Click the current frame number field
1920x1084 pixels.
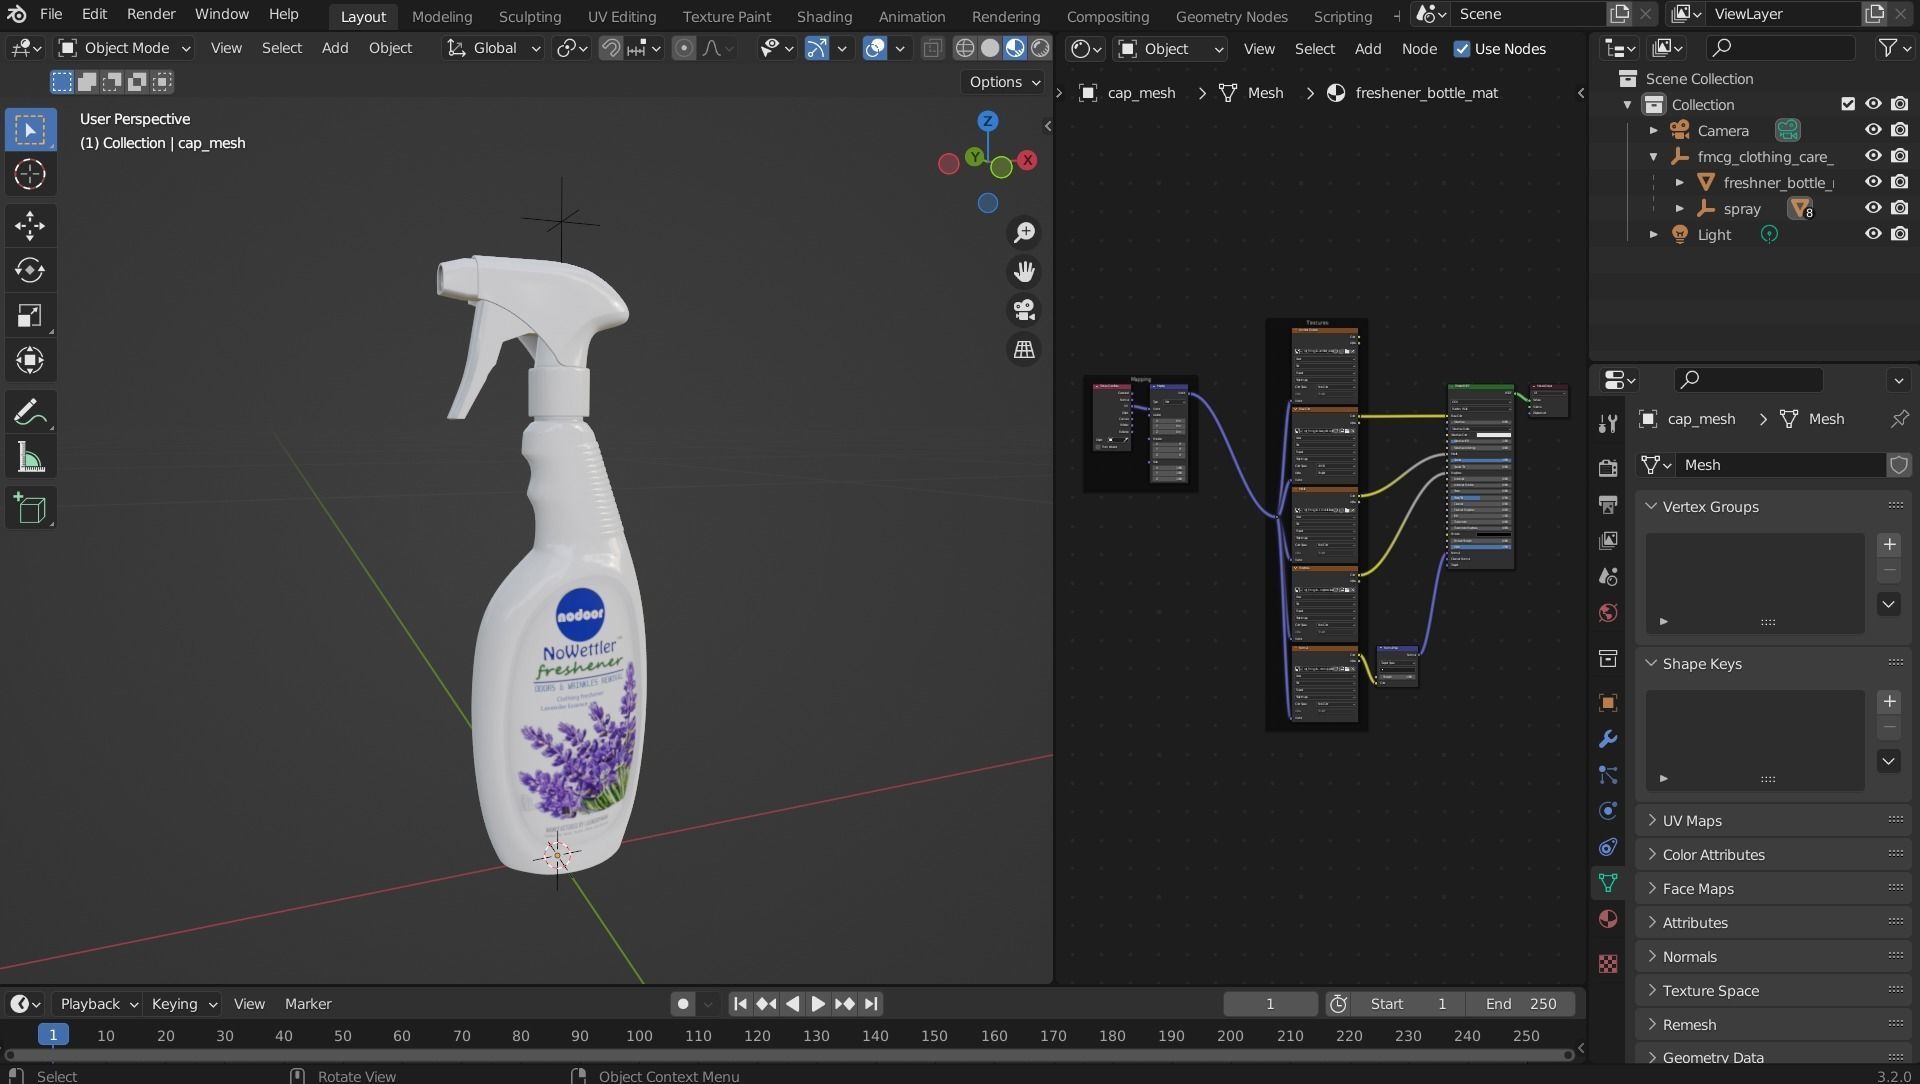(x=1270, y=1004)
